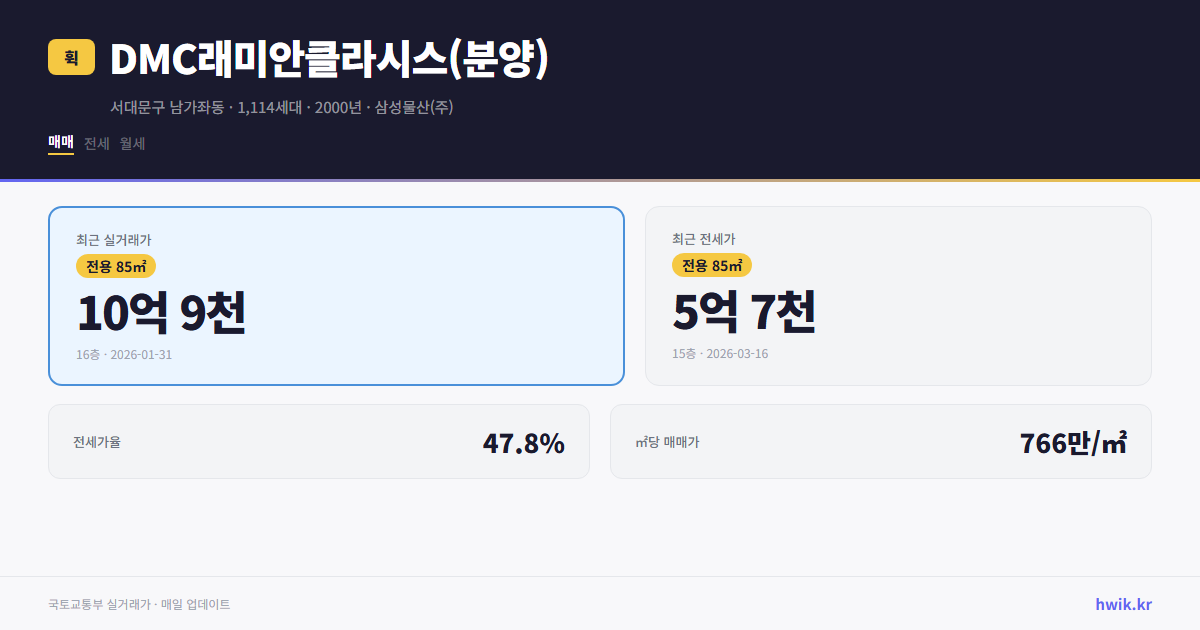This screenshot has width=1200, height=630.
Task: Click the yellow underline beneath 매매
Action: [x=60, y=156]
